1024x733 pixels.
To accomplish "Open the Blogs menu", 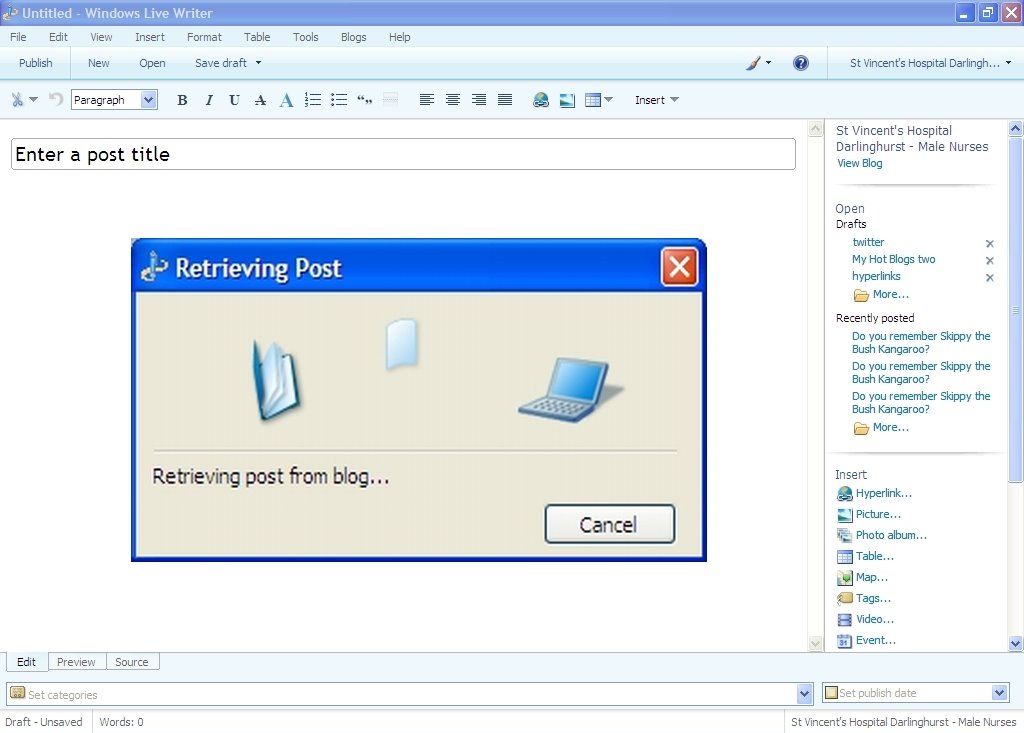I will click(353, 37).
